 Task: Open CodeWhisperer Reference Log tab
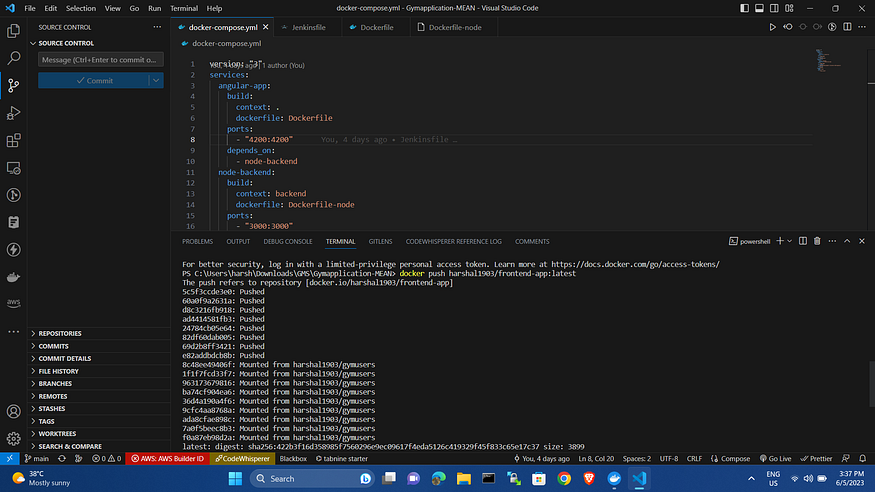click(454, 242)
